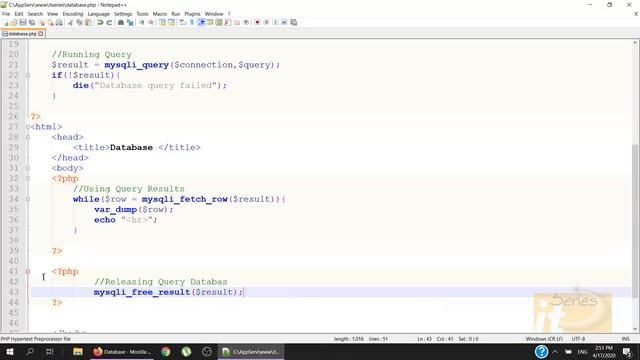
Task: Collapse the while loop fold at line 34
Action: coord(28,199)
